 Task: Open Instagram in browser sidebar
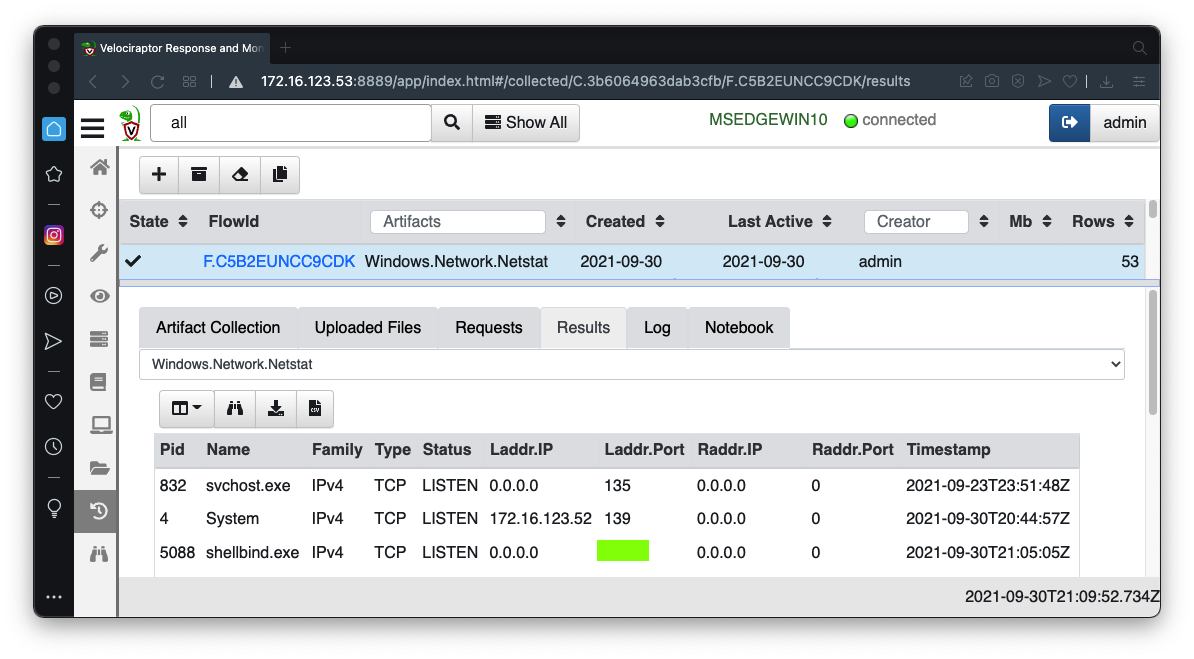[53, 235]
